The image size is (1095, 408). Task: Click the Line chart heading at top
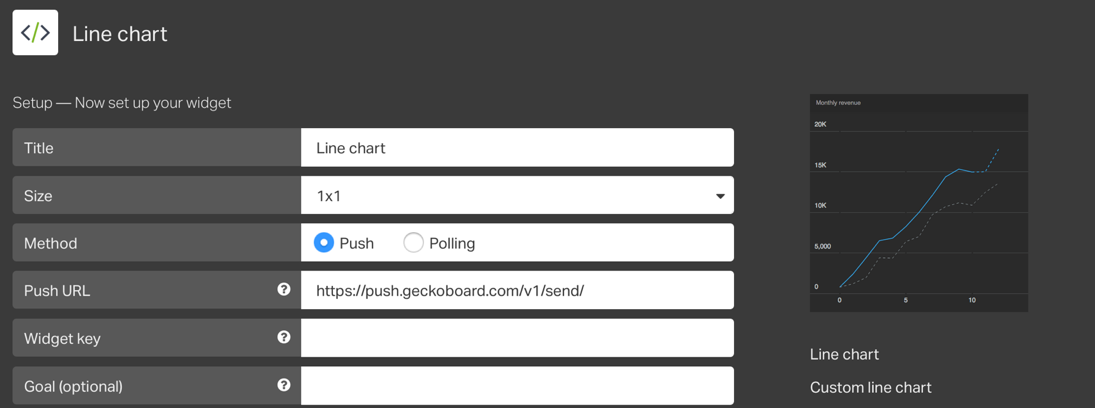(x=120, y=34)
